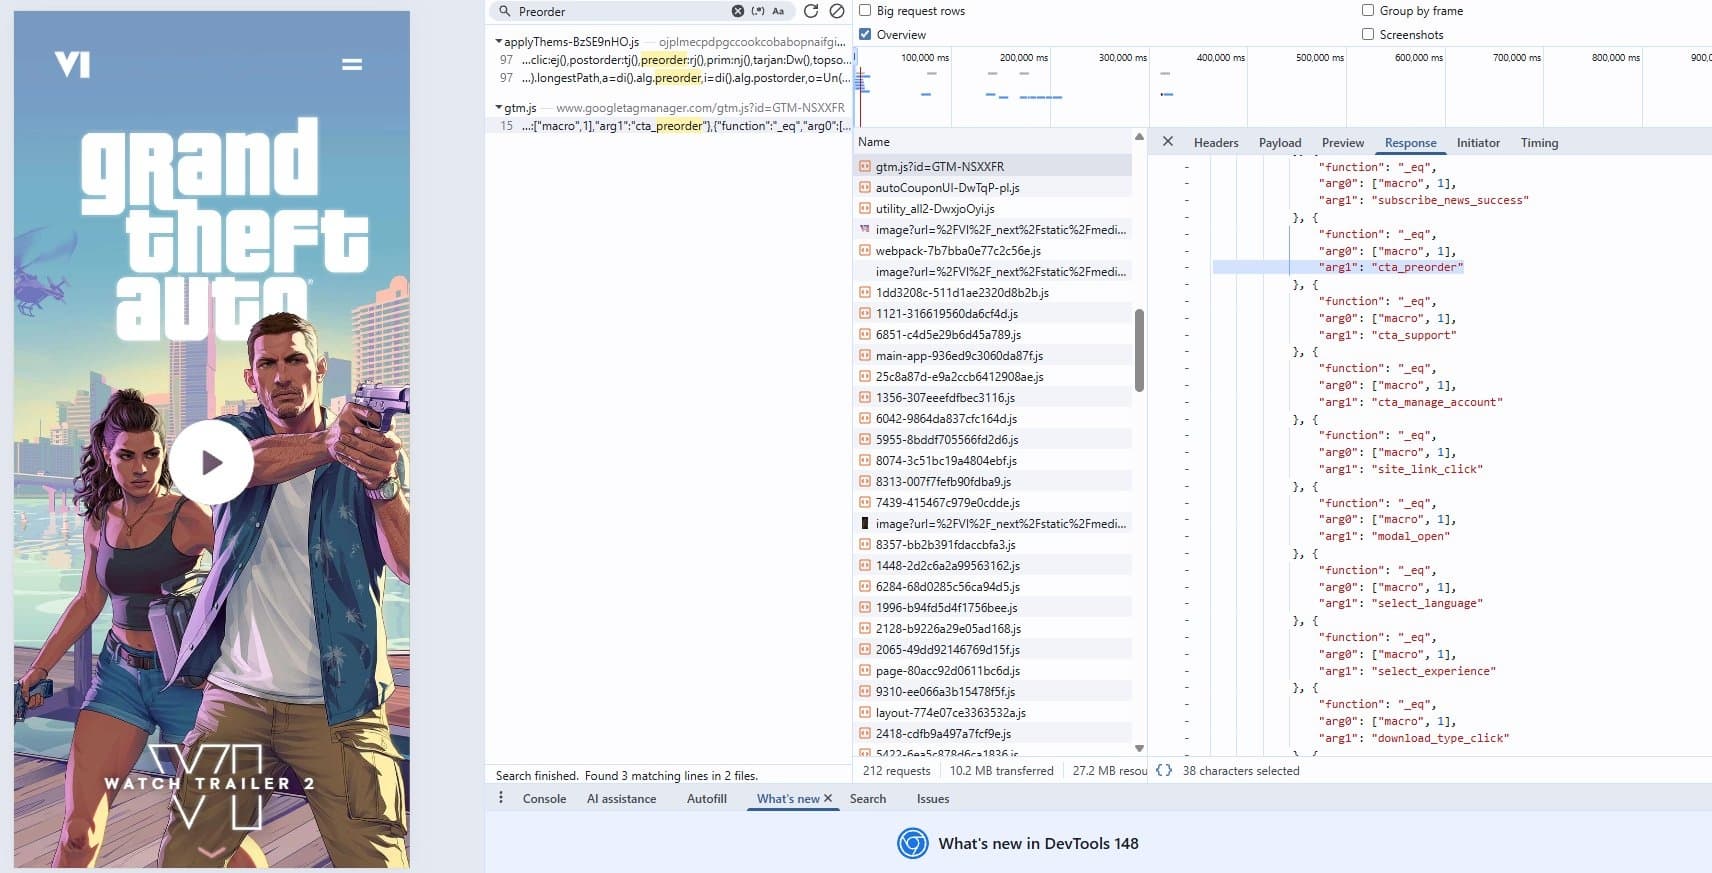
Task: Clear the Preorder search text
Action: [738, 11]
